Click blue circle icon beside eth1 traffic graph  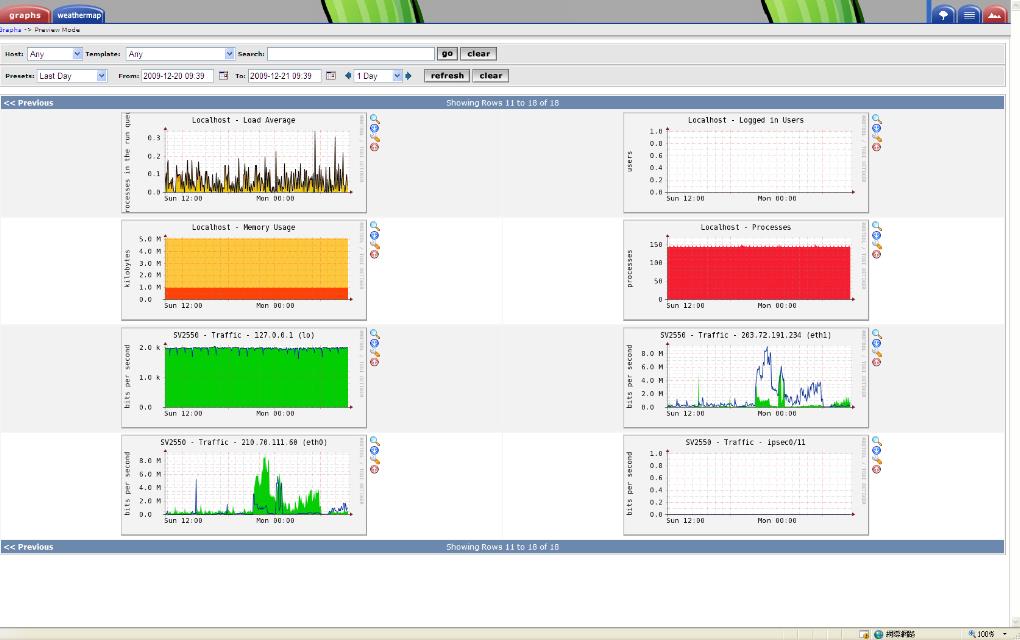tap(877, 343)
